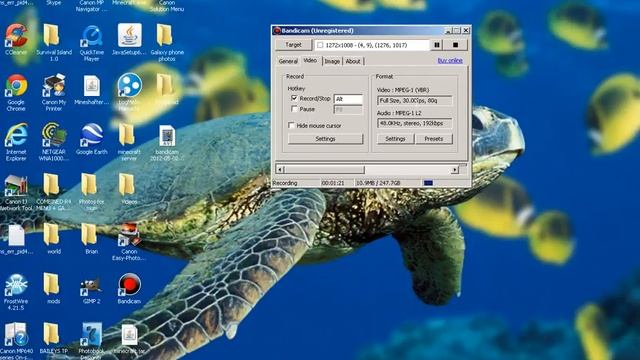Viewport: 640px width, 360px height.
Task: Open the format Presets
Action: coord(433,139)
